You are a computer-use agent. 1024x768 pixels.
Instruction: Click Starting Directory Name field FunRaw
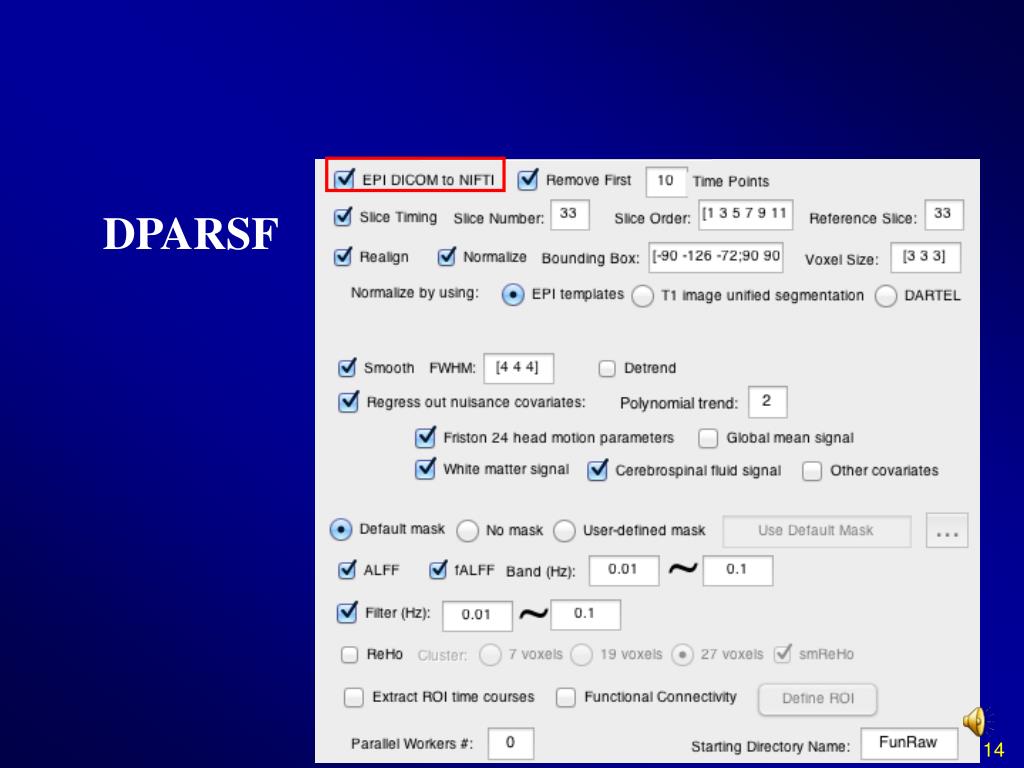pyautogui.click(x=909, y=743)
